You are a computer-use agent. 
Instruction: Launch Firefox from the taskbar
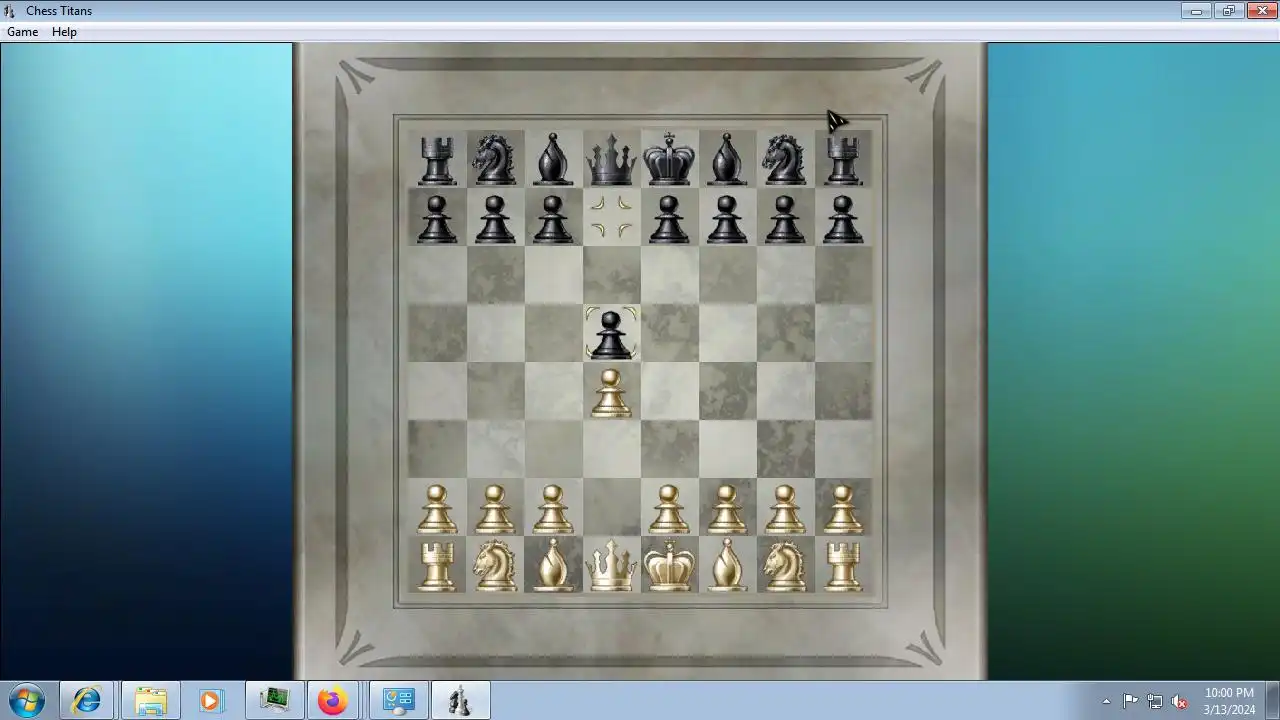tap(333, 701)
